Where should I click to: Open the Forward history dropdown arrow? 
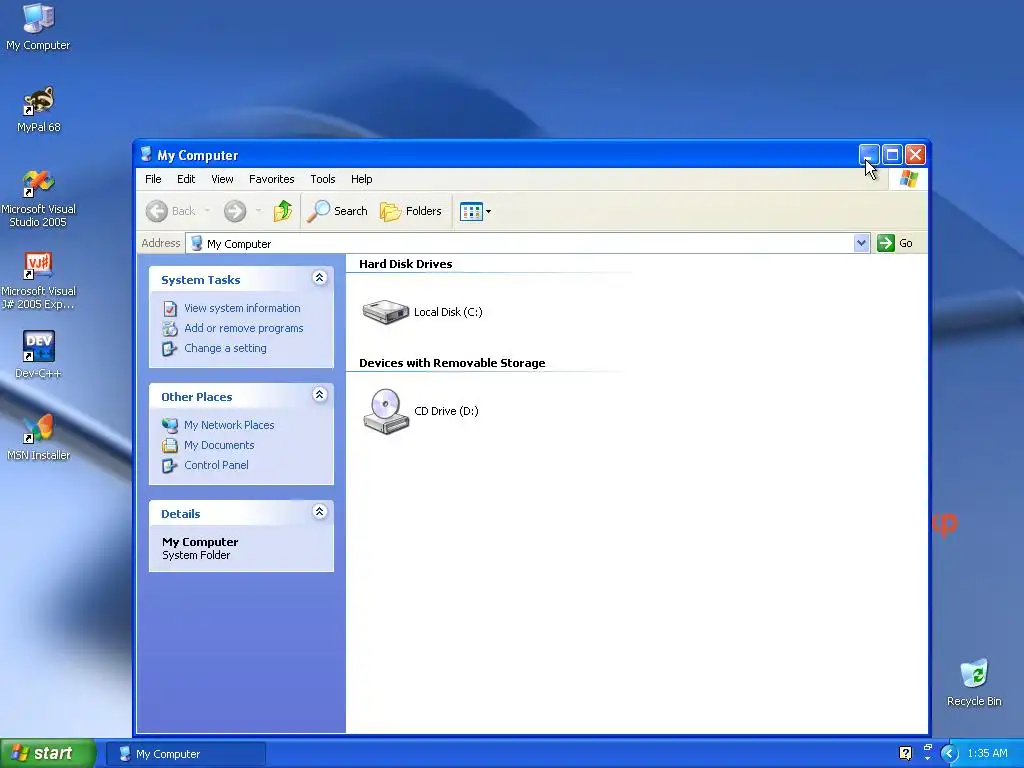258,211
